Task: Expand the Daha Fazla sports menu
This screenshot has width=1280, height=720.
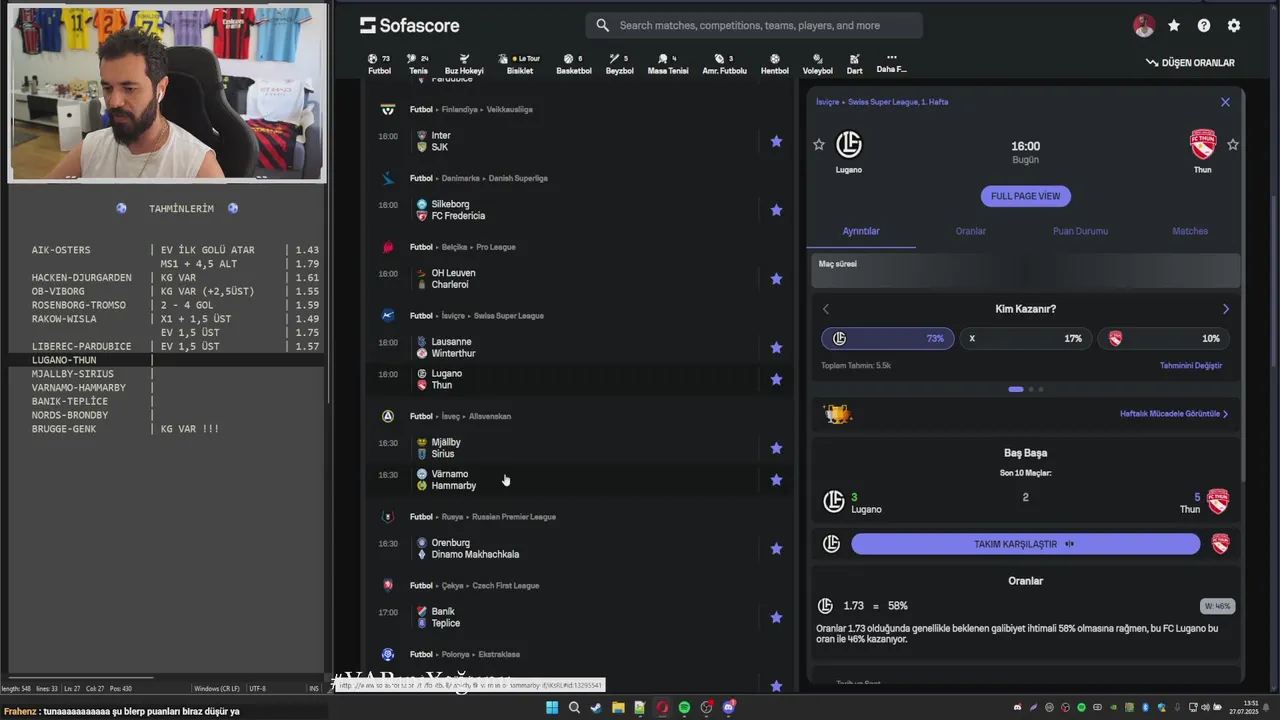Action: click(891, 63)
